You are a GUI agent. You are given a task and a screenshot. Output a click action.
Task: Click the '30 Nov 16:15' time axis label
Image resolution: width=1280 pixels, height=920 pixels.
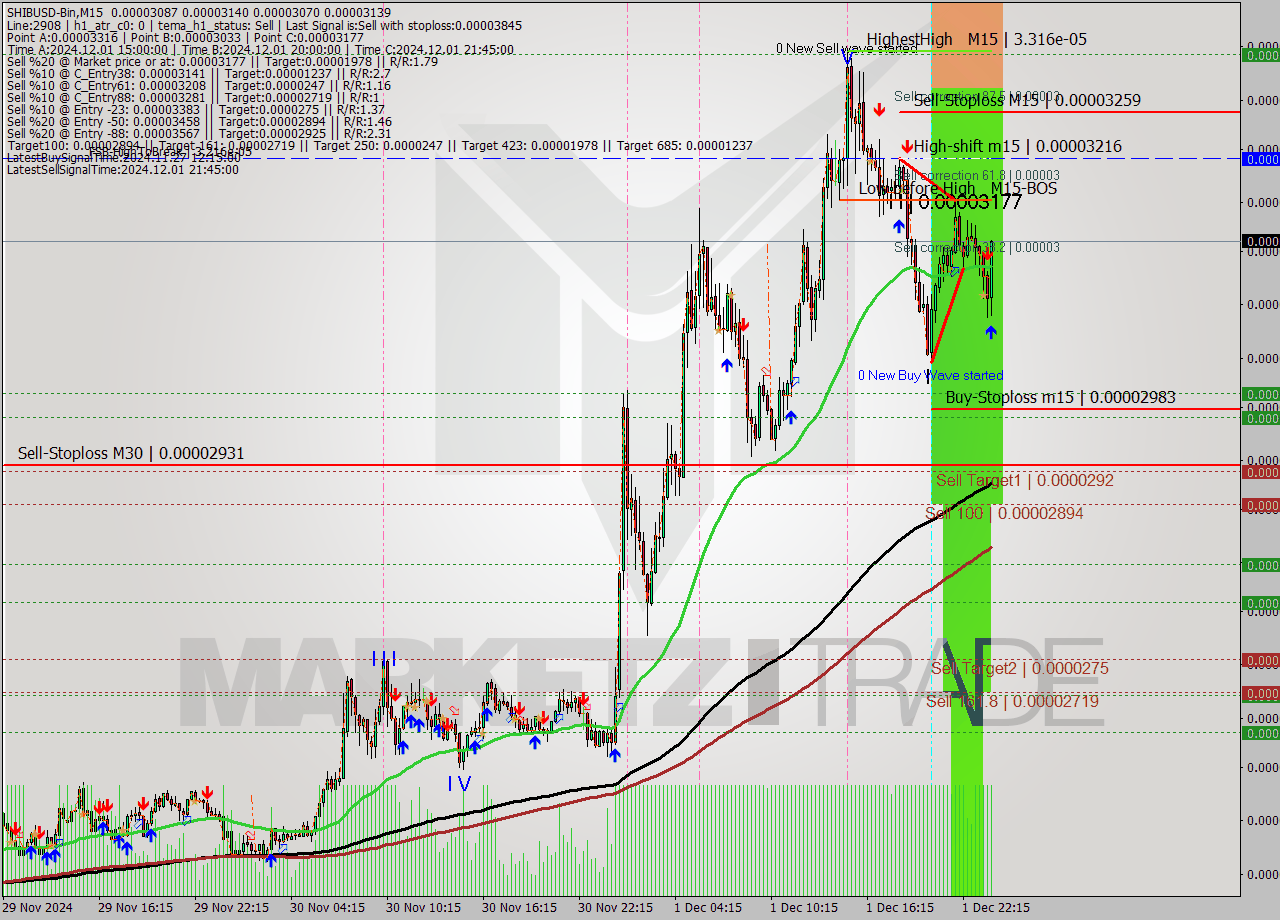[x=520, y=908]
